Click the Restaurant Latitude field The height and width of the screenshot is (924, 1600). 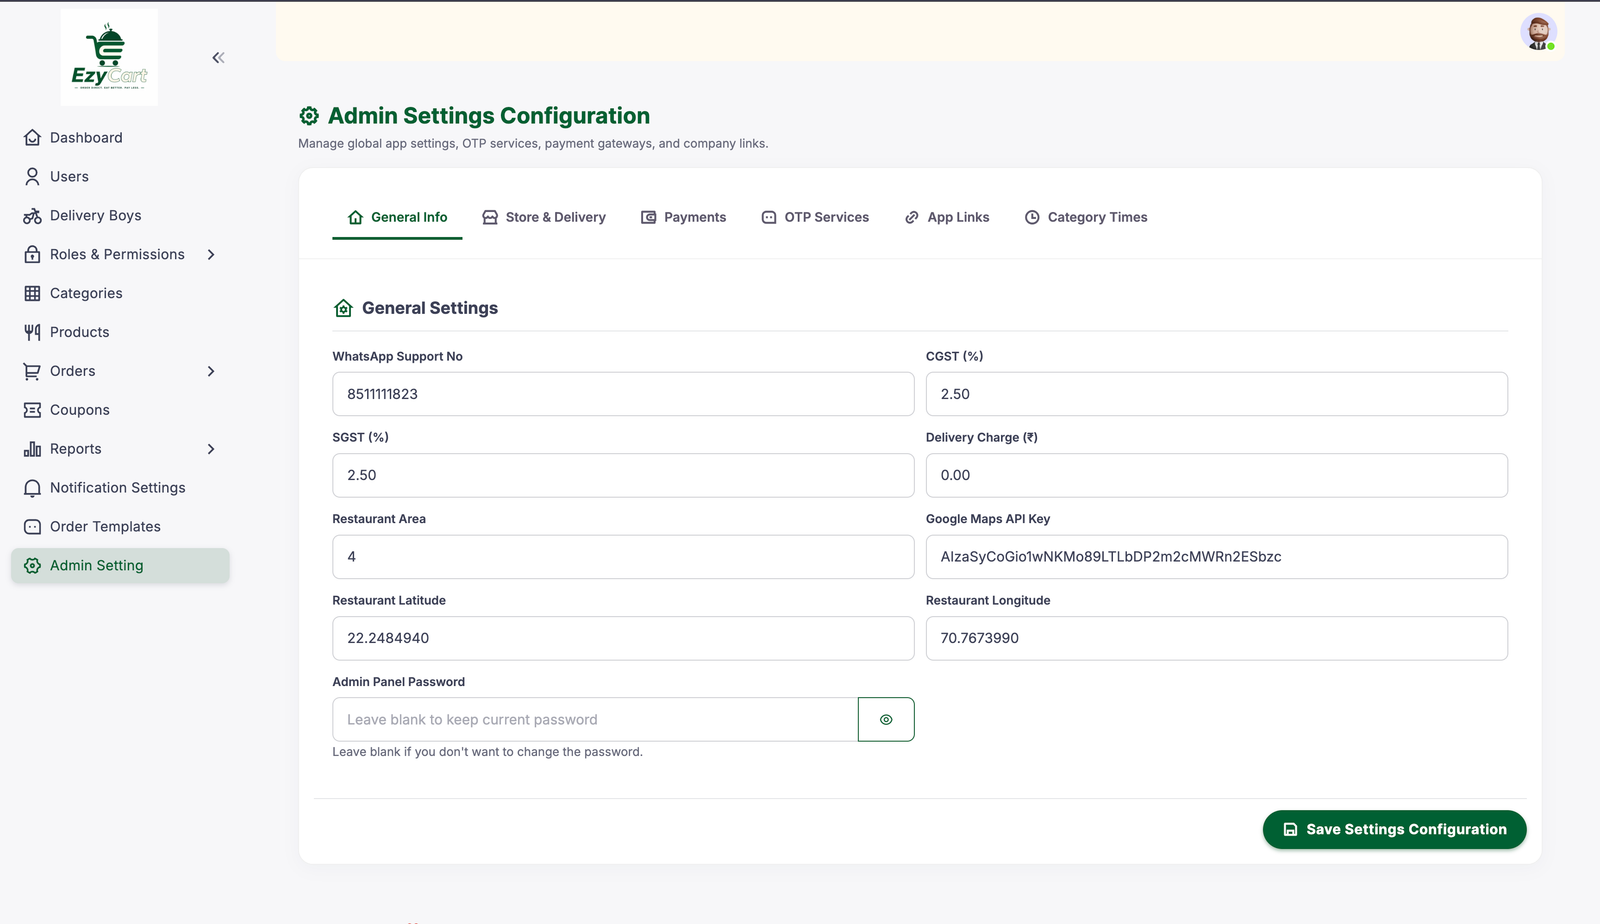[623, 638]
